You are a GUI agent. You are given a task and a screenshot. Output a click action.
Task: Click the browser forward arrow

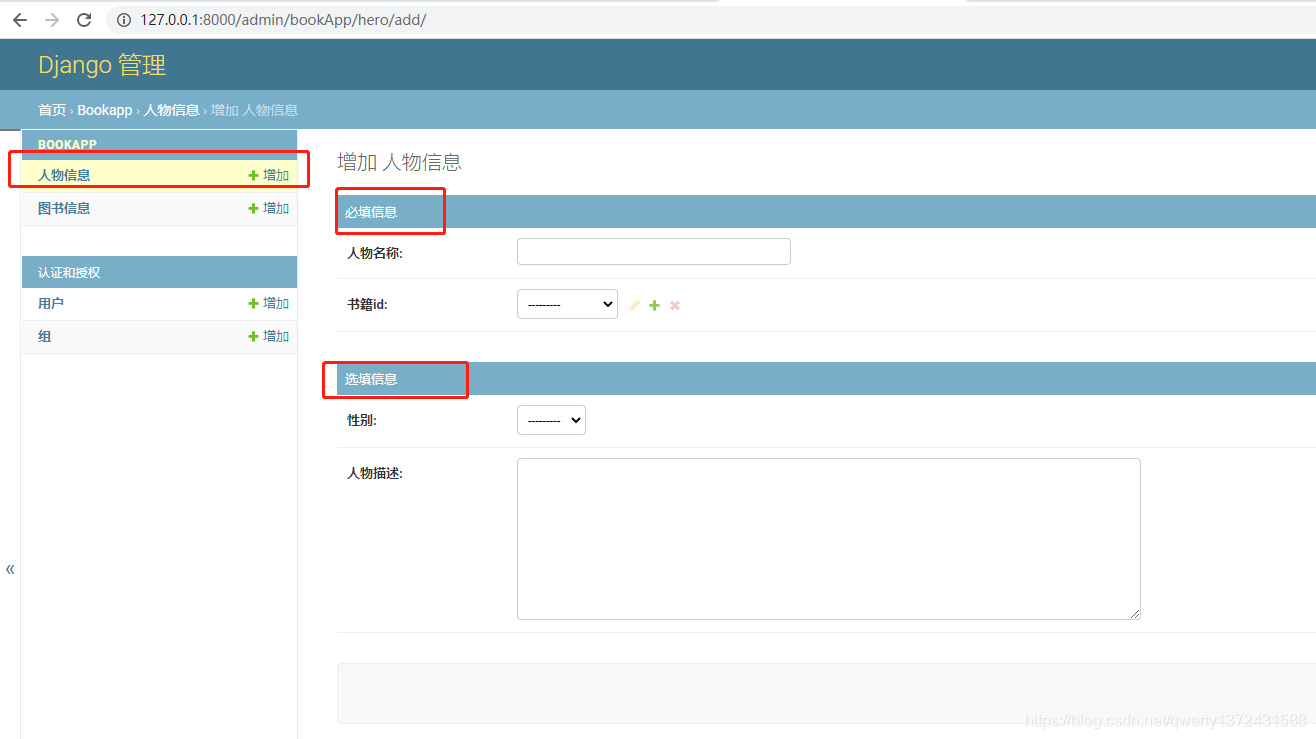click(52, 20)
